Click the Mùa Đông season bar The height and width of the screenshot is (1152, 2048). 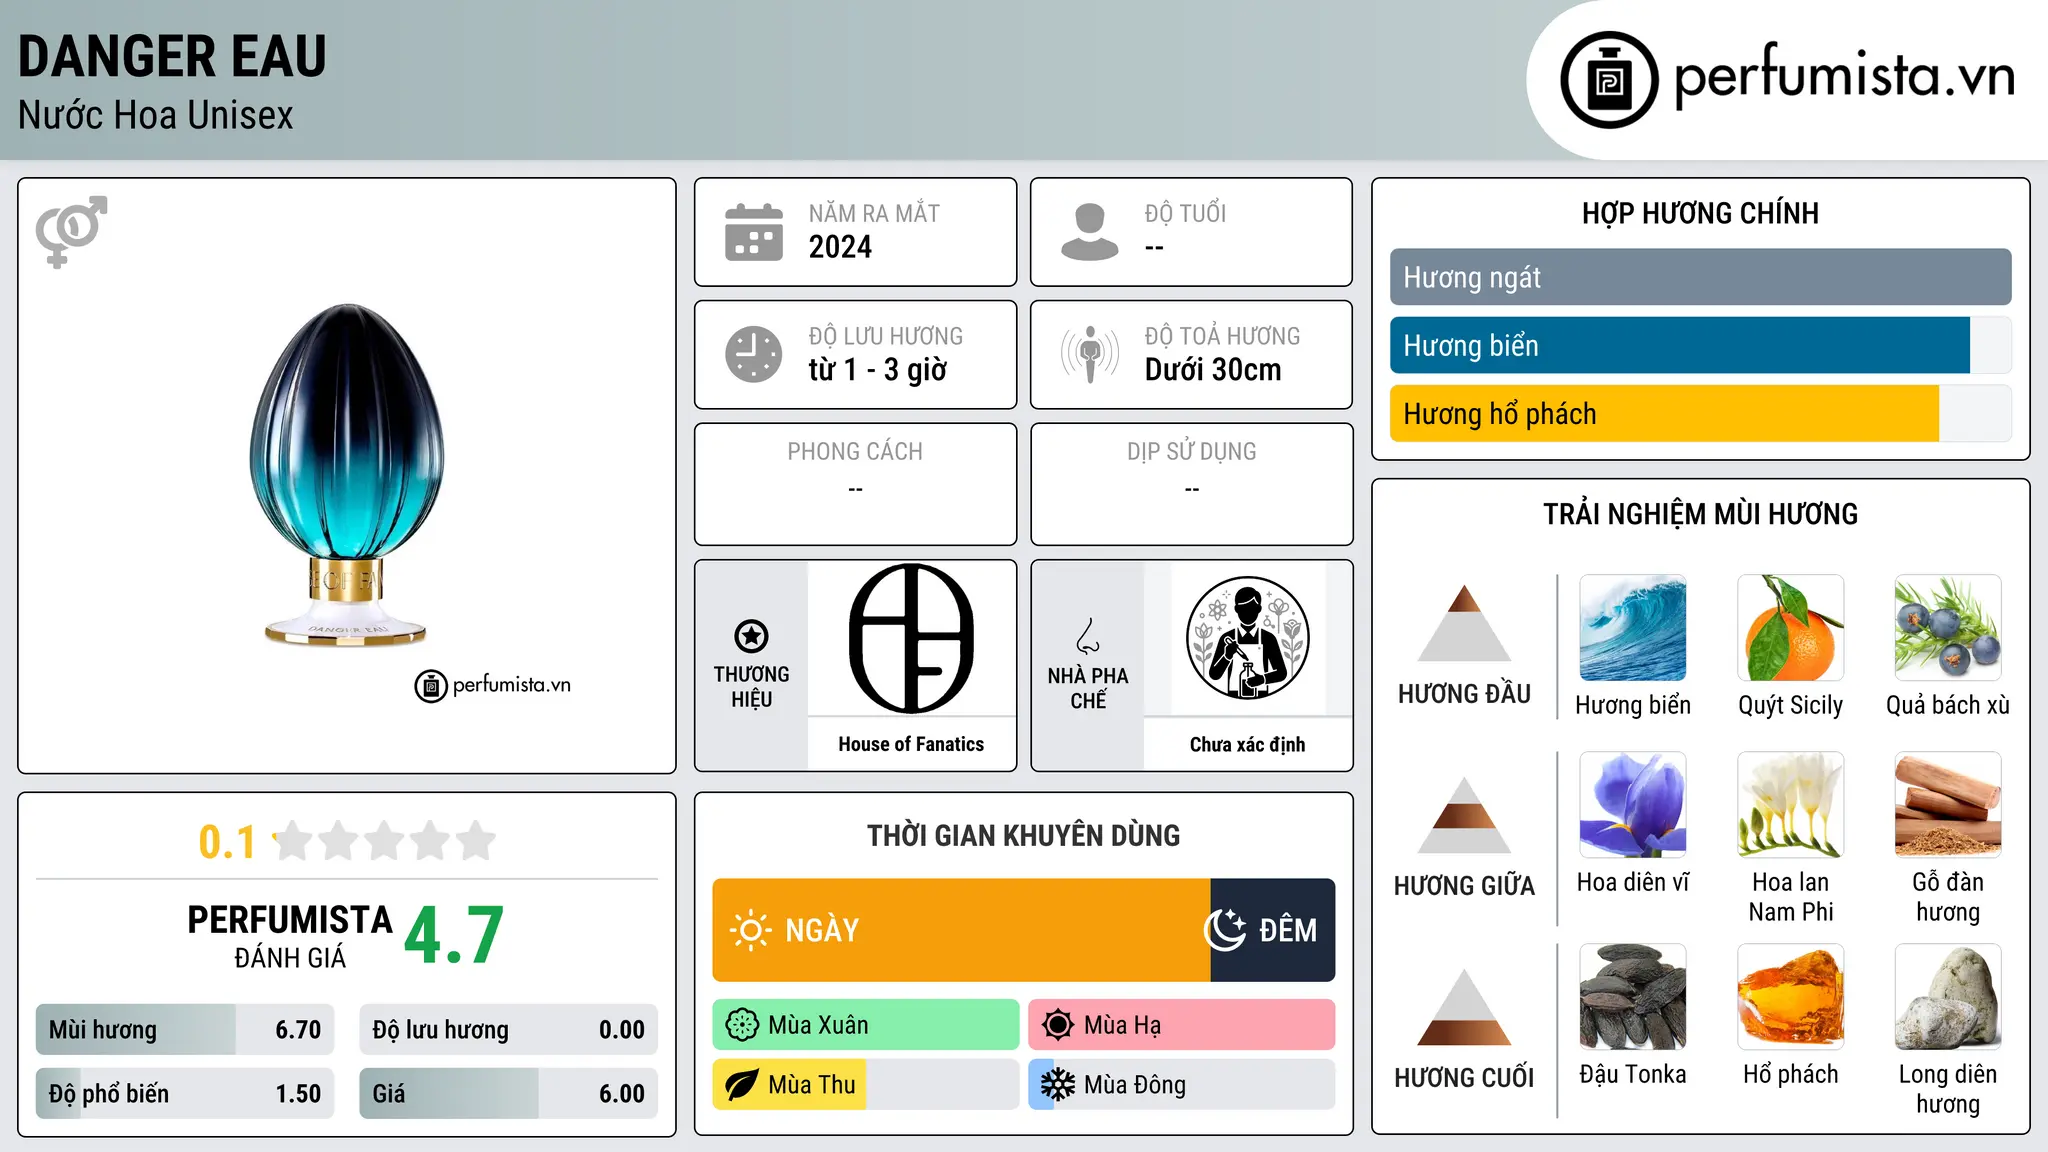(1182, 1085)
